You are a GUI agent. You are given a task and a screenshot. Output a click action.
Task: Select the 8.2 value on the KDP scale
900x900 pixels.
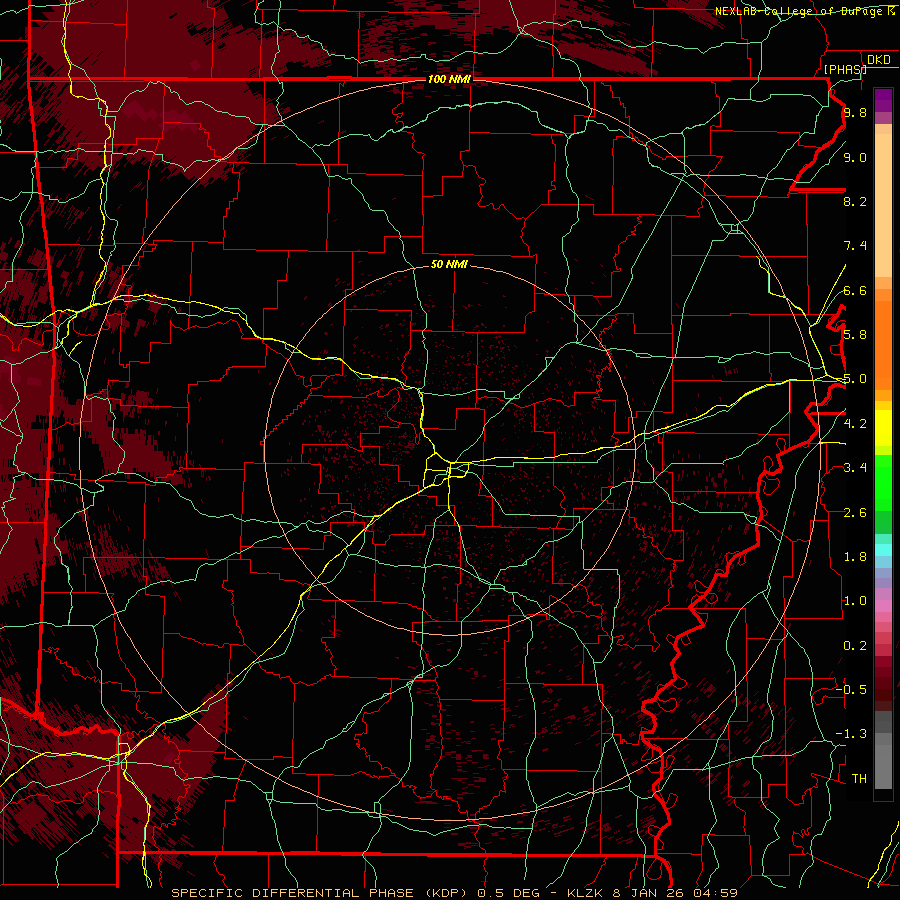(855, 201)
